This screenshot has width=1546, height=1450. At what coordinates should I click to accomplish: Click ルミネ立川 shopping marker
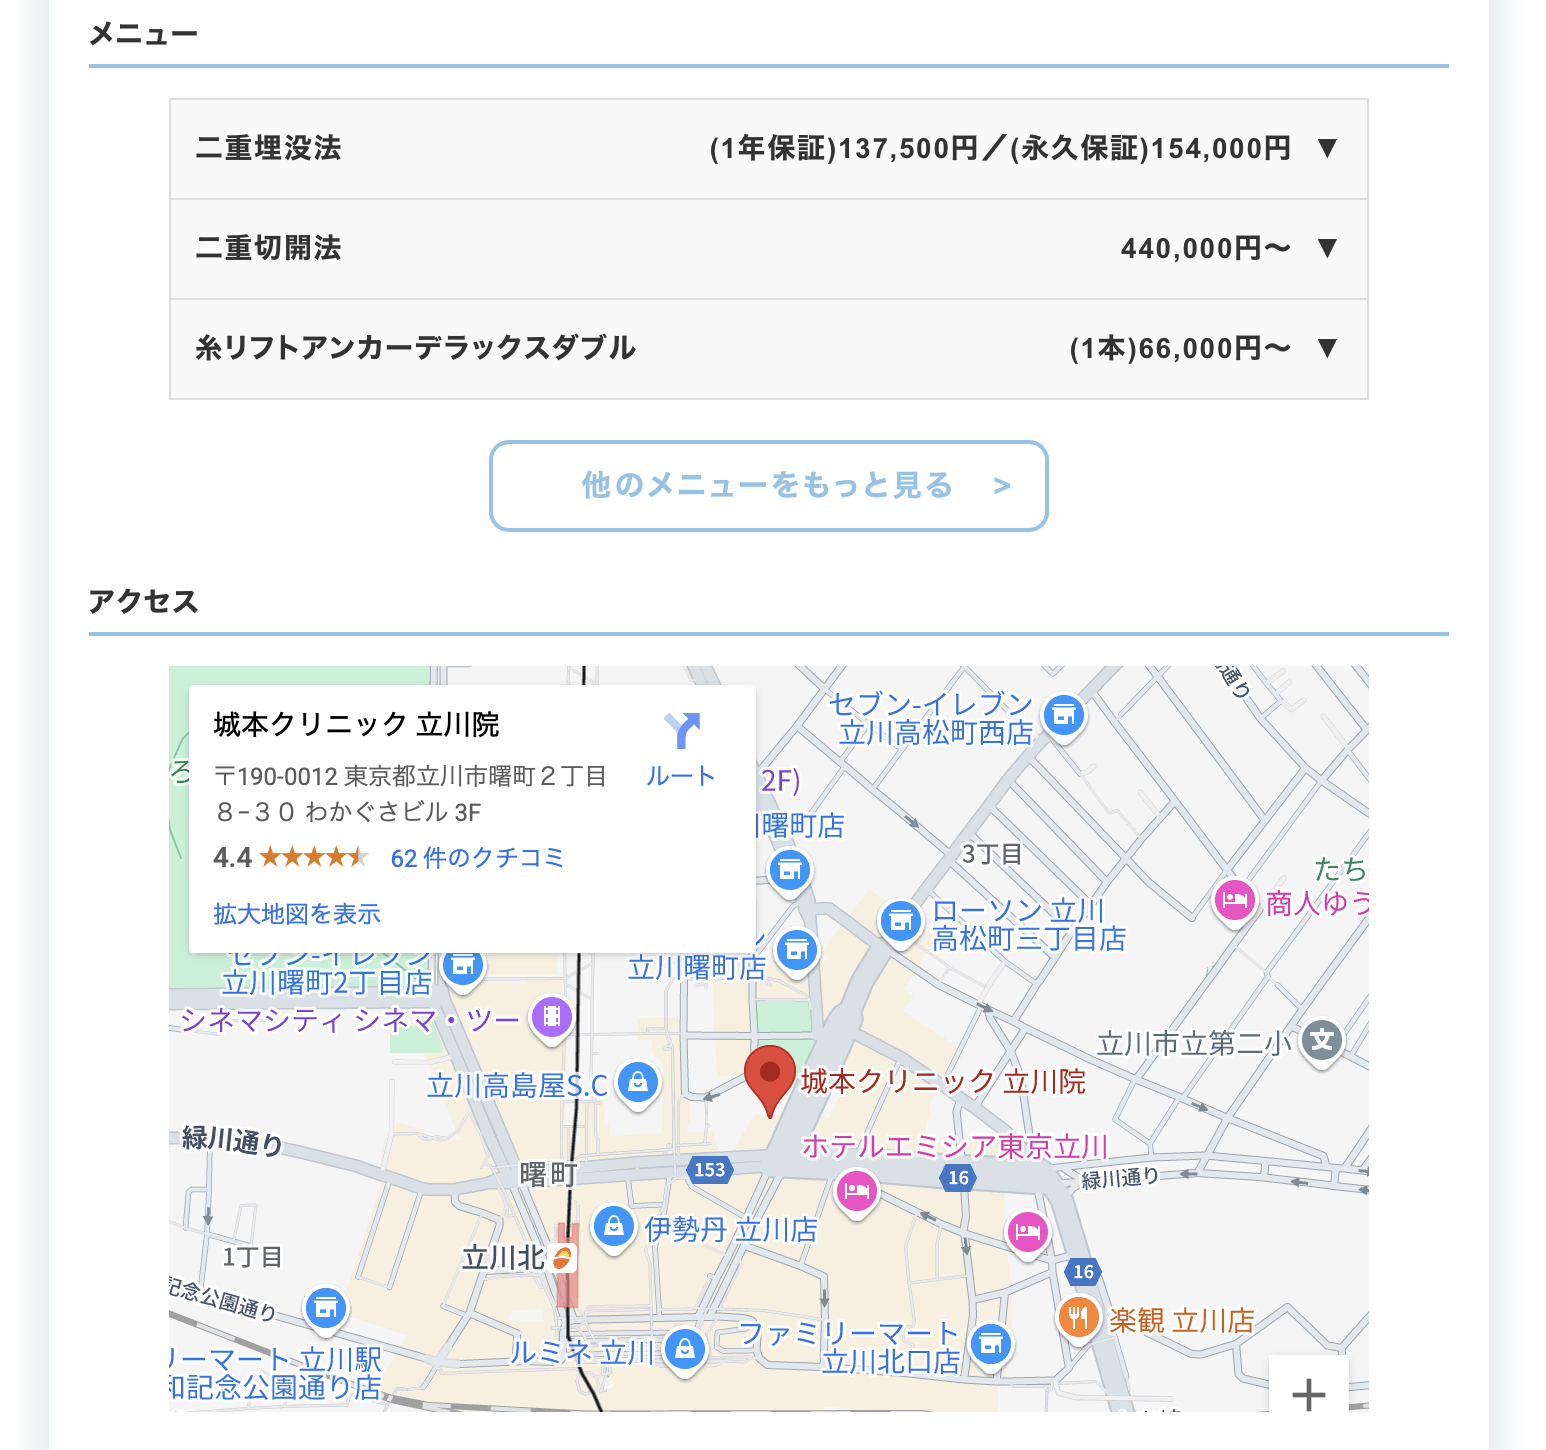(x=684, y=1350)
